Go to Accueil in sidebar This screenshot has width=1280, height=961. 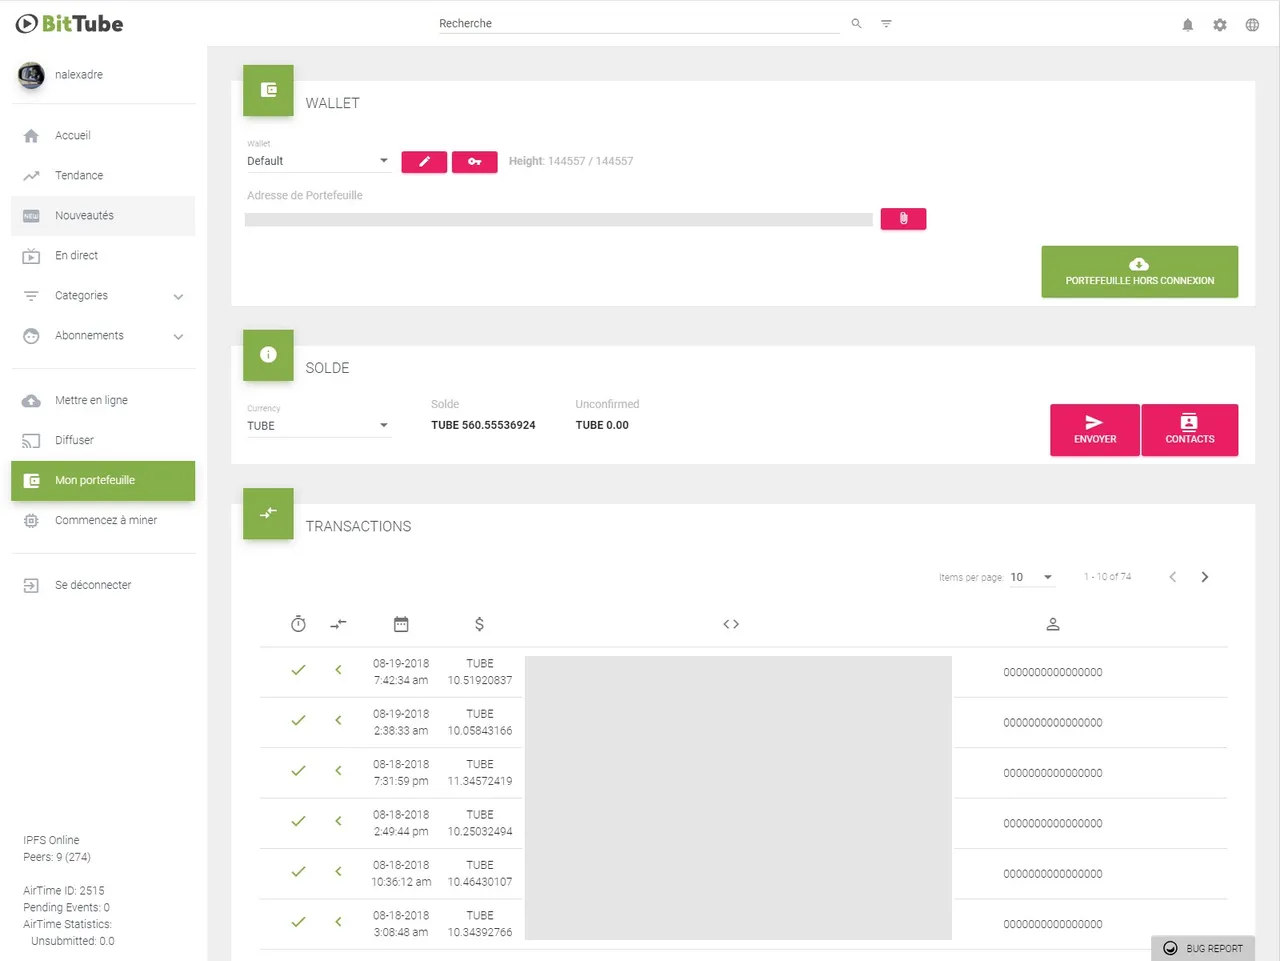tap(103, 136)
